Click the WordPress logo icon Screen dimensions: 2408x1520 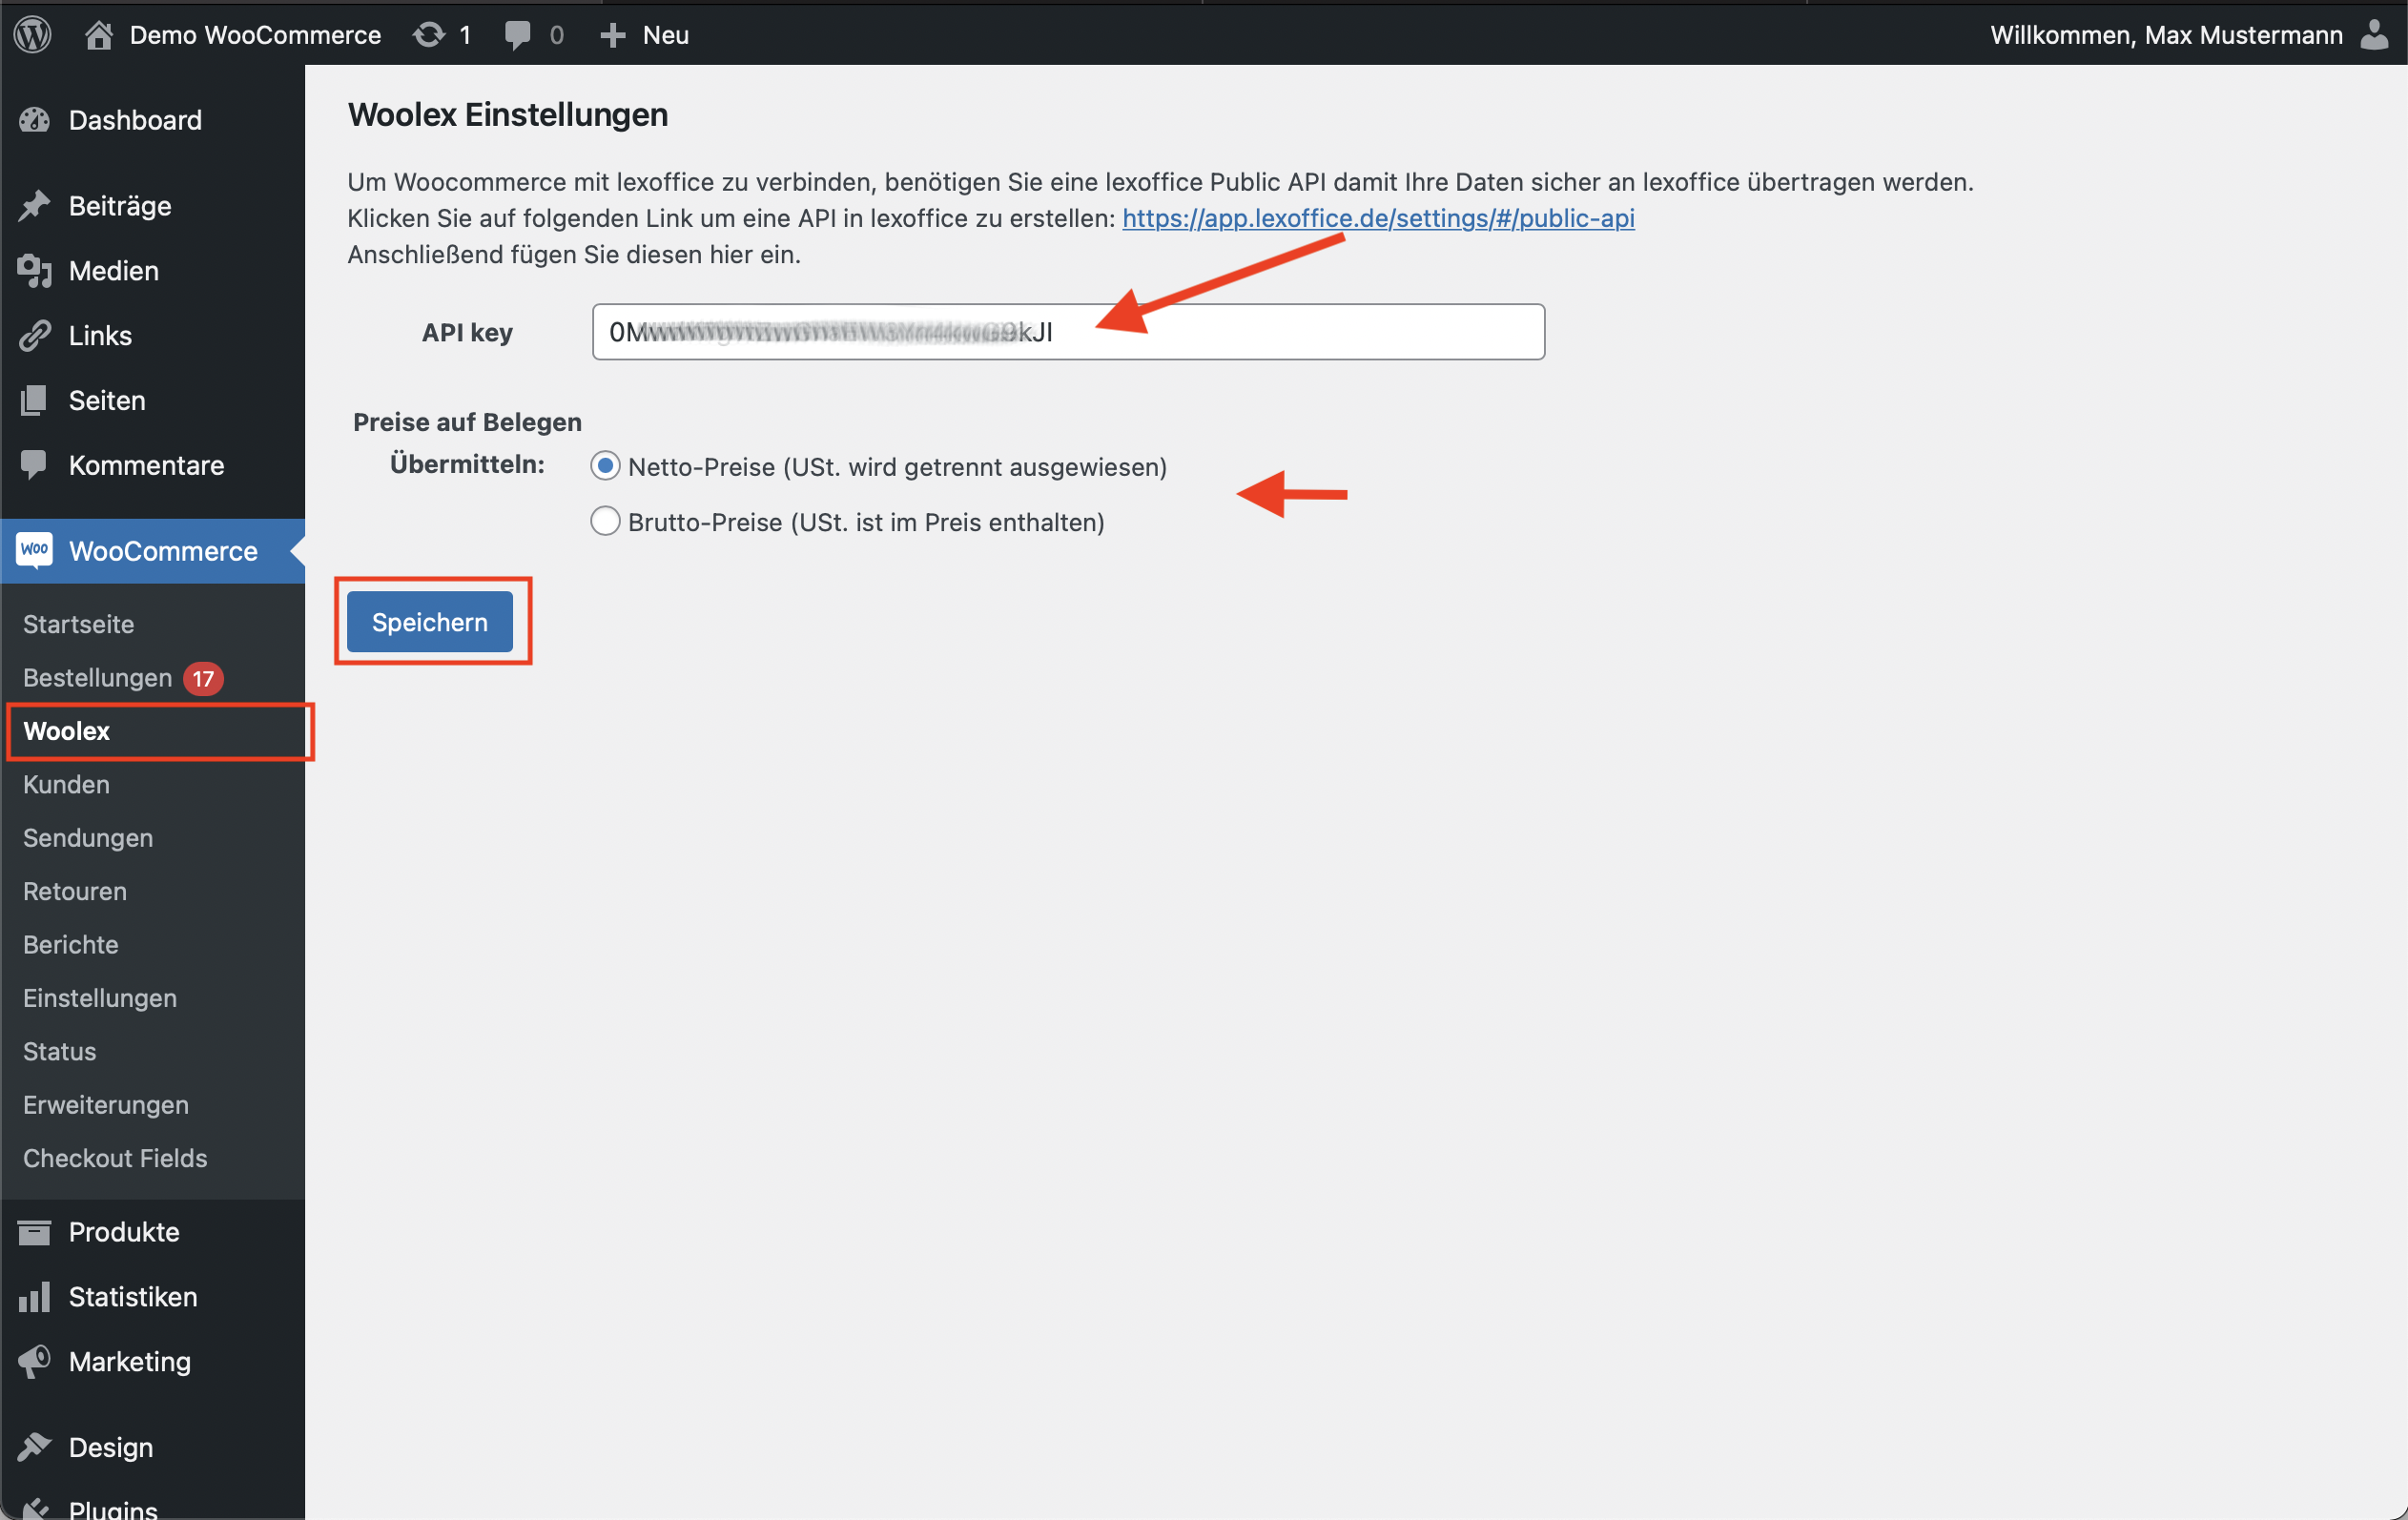point(33,35)
